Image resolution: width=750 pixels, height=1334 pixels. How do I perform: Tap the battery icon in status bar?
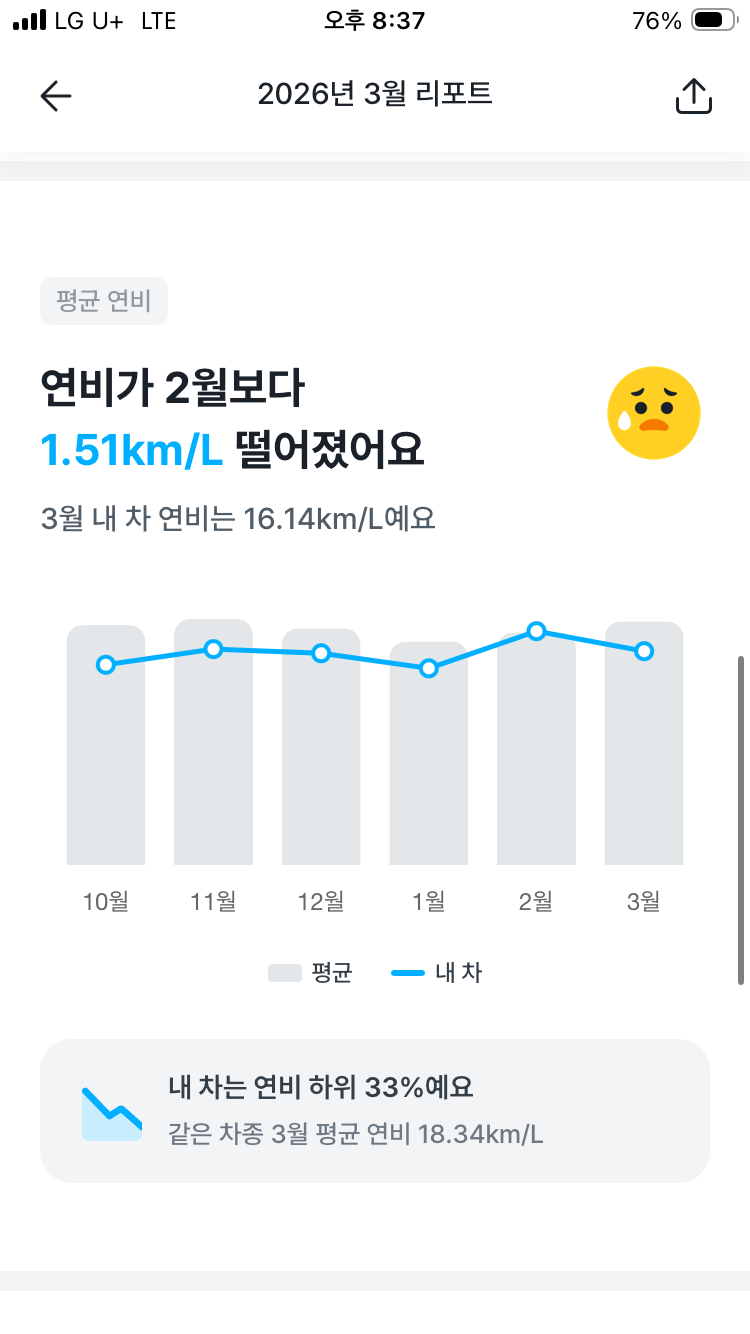coord(714,20)
